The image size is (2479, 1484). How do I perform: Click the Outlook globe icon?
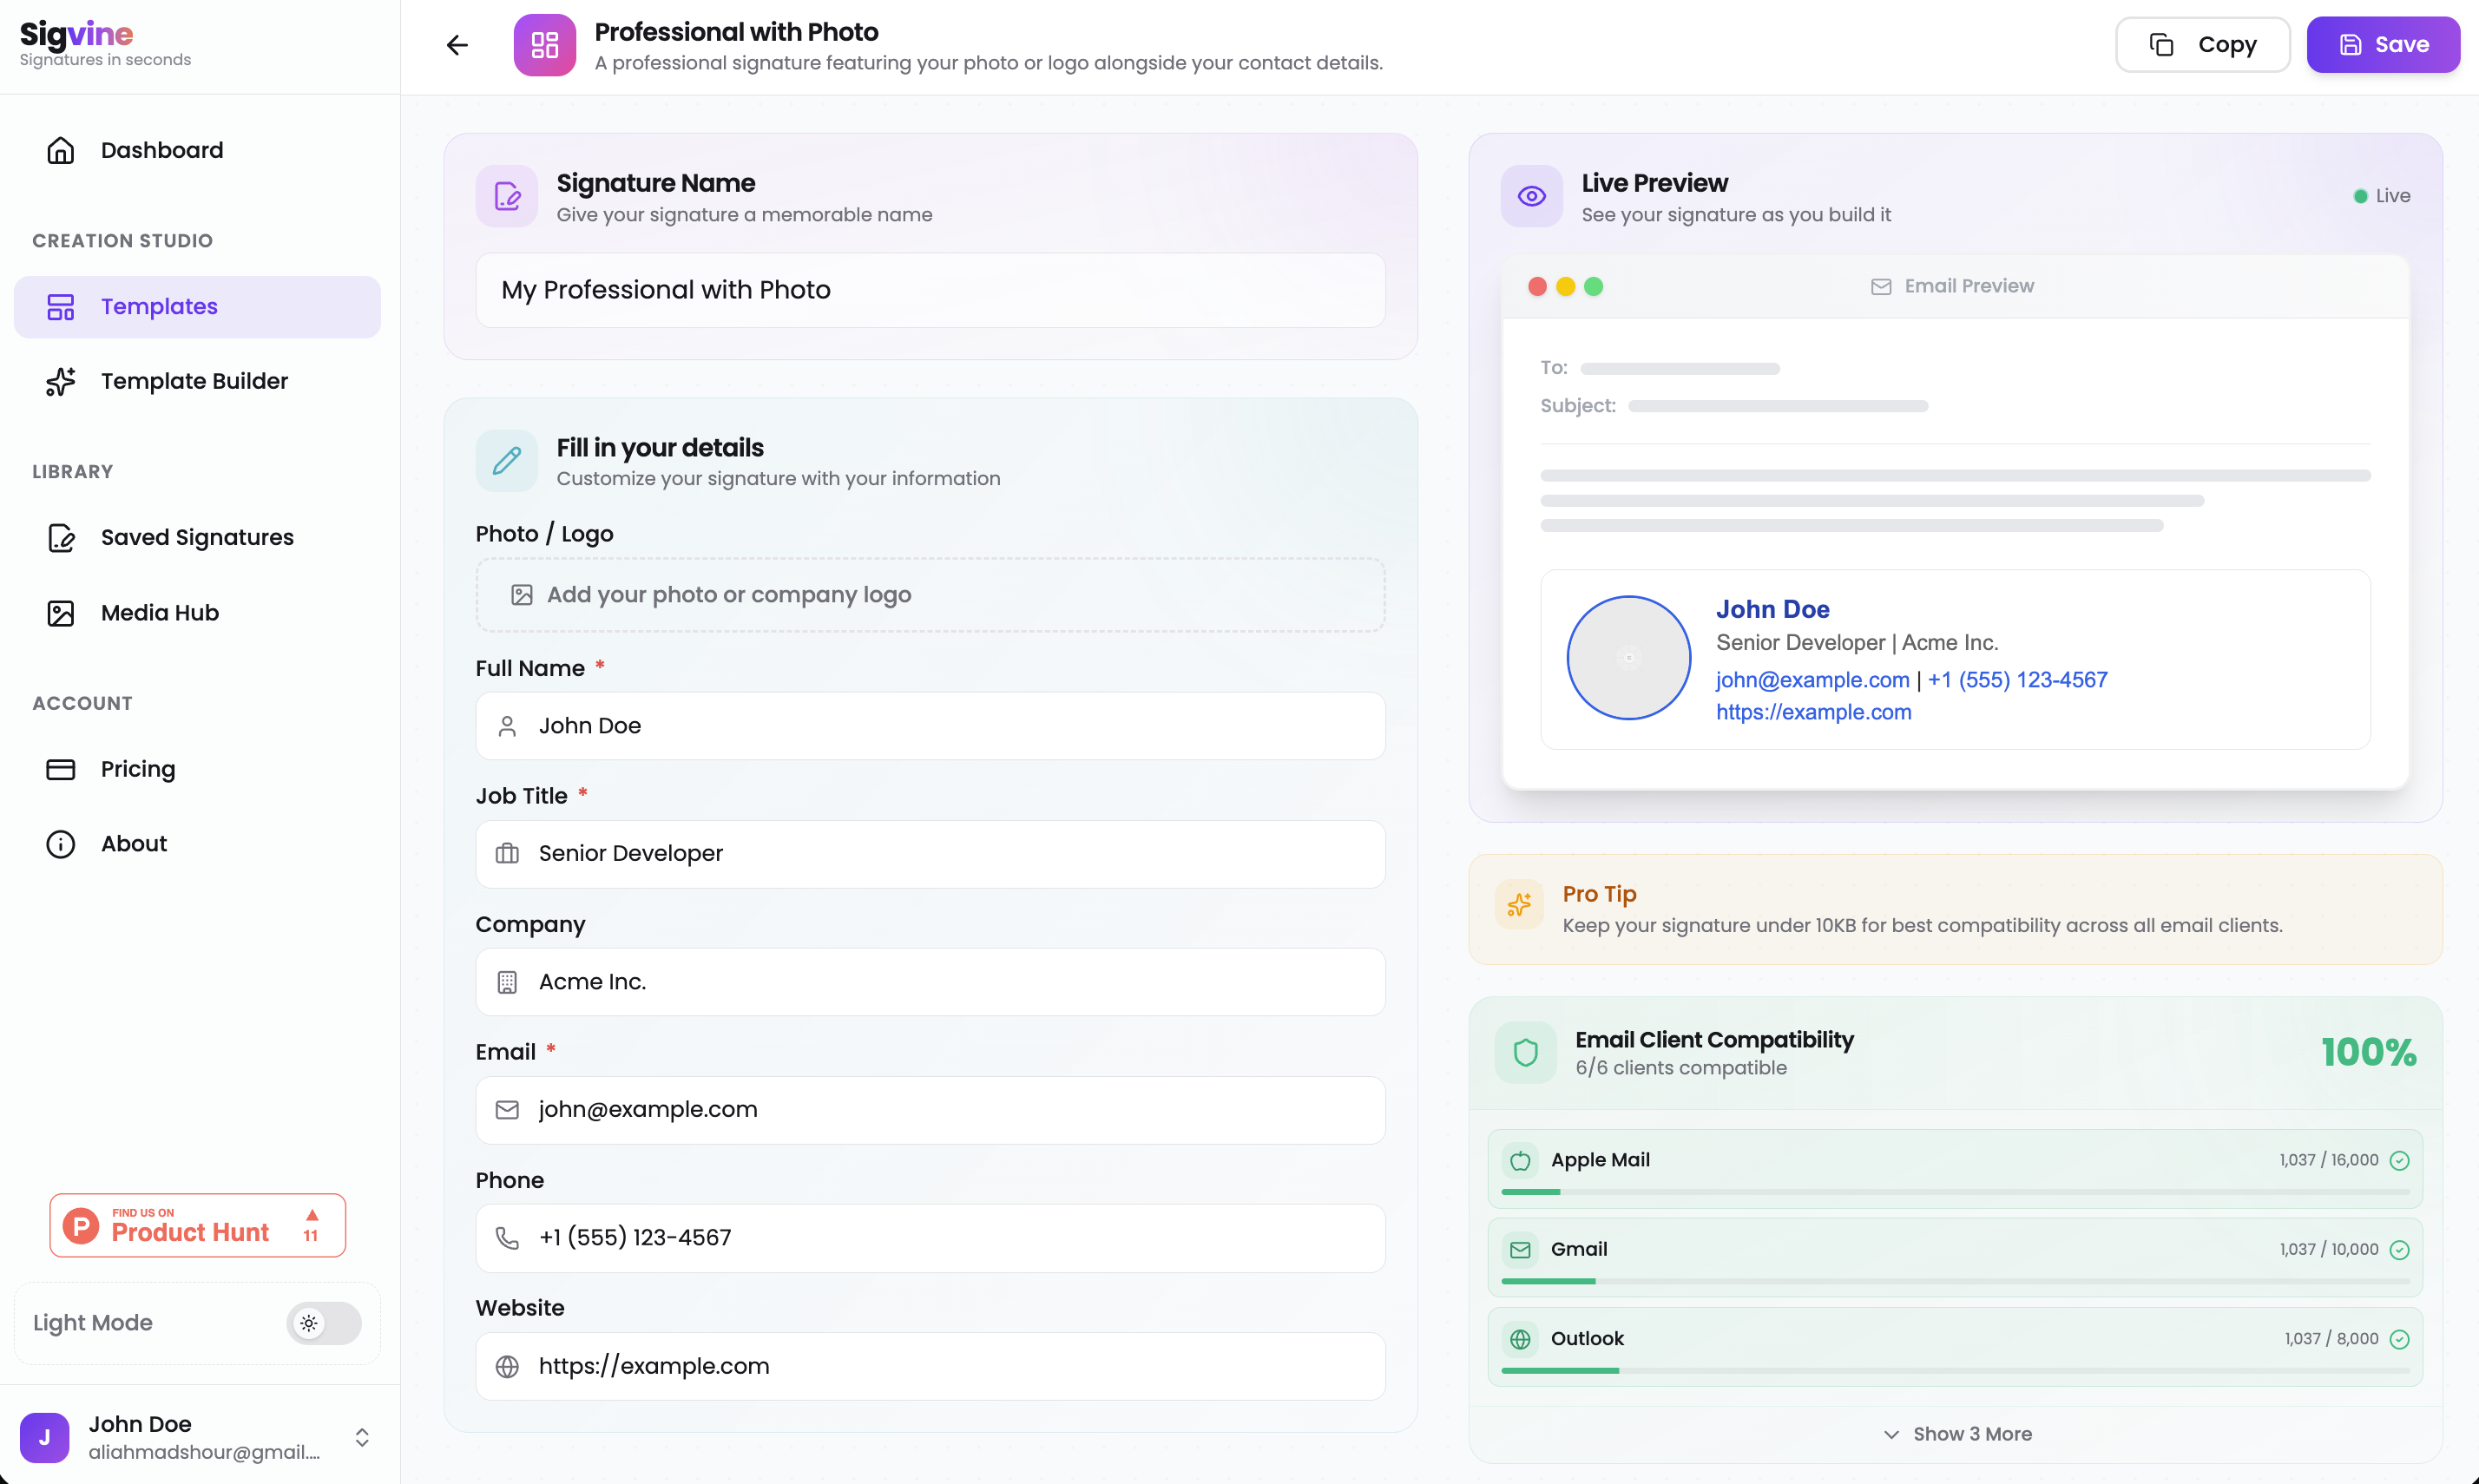(x=1520, y=1339)
